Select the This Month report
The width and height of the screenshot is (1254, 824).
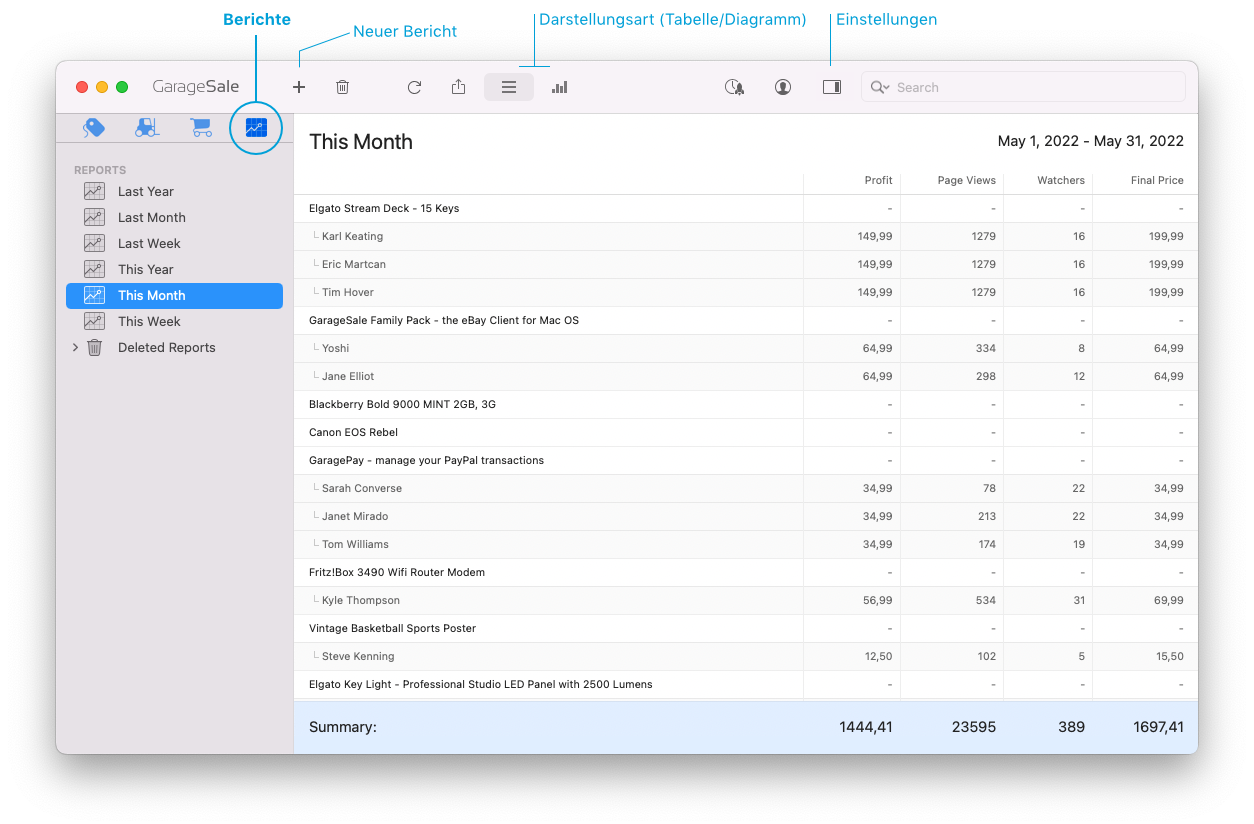[174, 295]
